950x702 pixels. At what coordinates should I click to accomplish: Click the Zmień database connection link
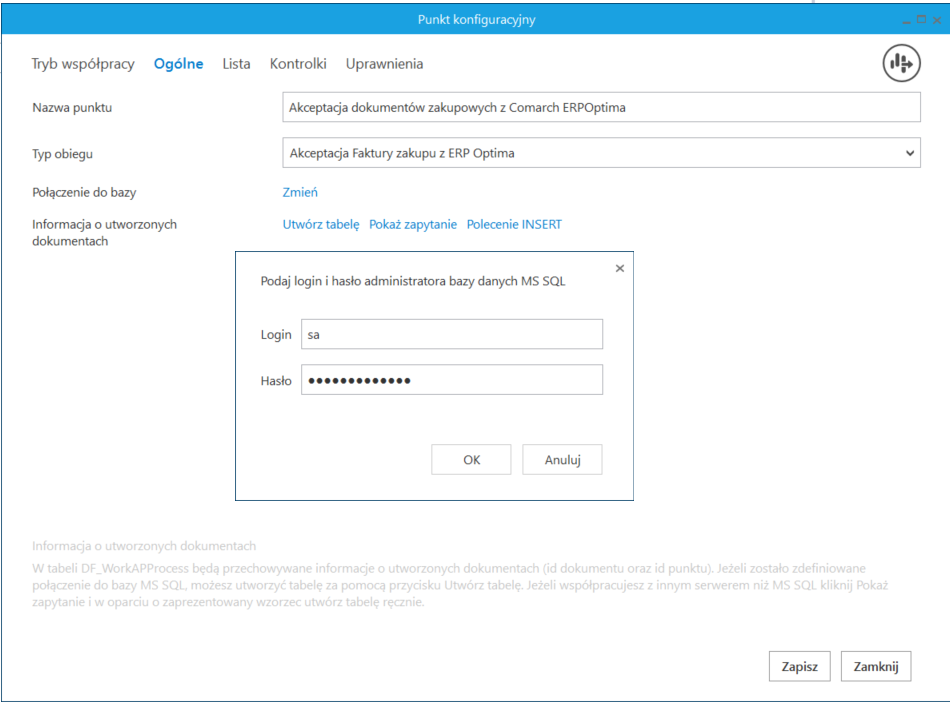coord(300,192)
